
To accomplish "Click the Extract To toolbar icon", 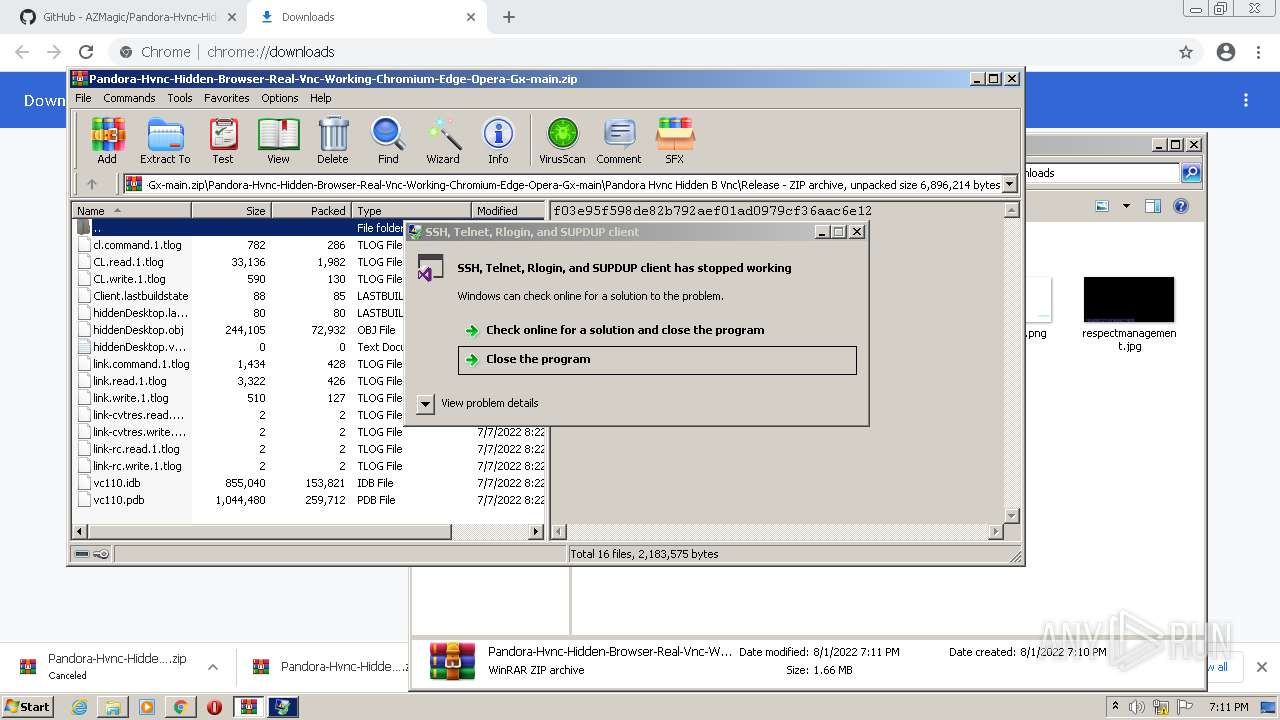I will [165, 141].
